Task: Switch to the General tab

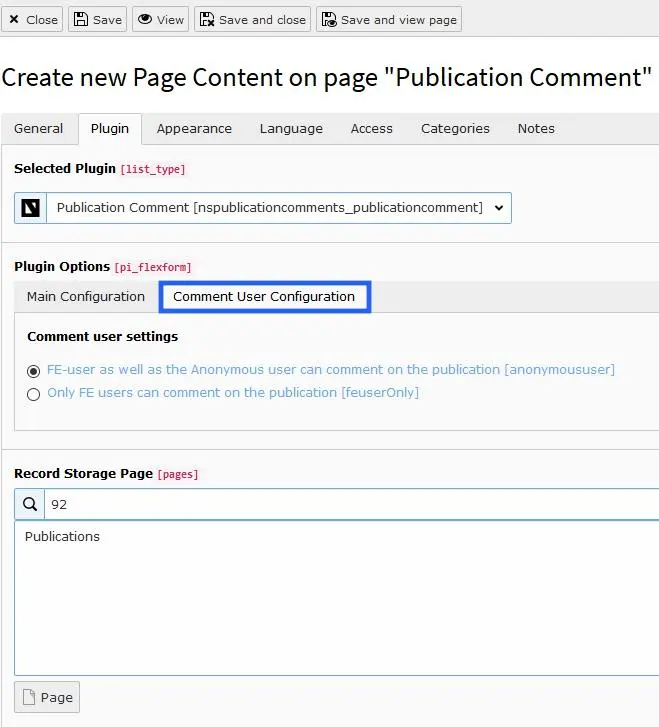Action: click(x=38, y=128)
